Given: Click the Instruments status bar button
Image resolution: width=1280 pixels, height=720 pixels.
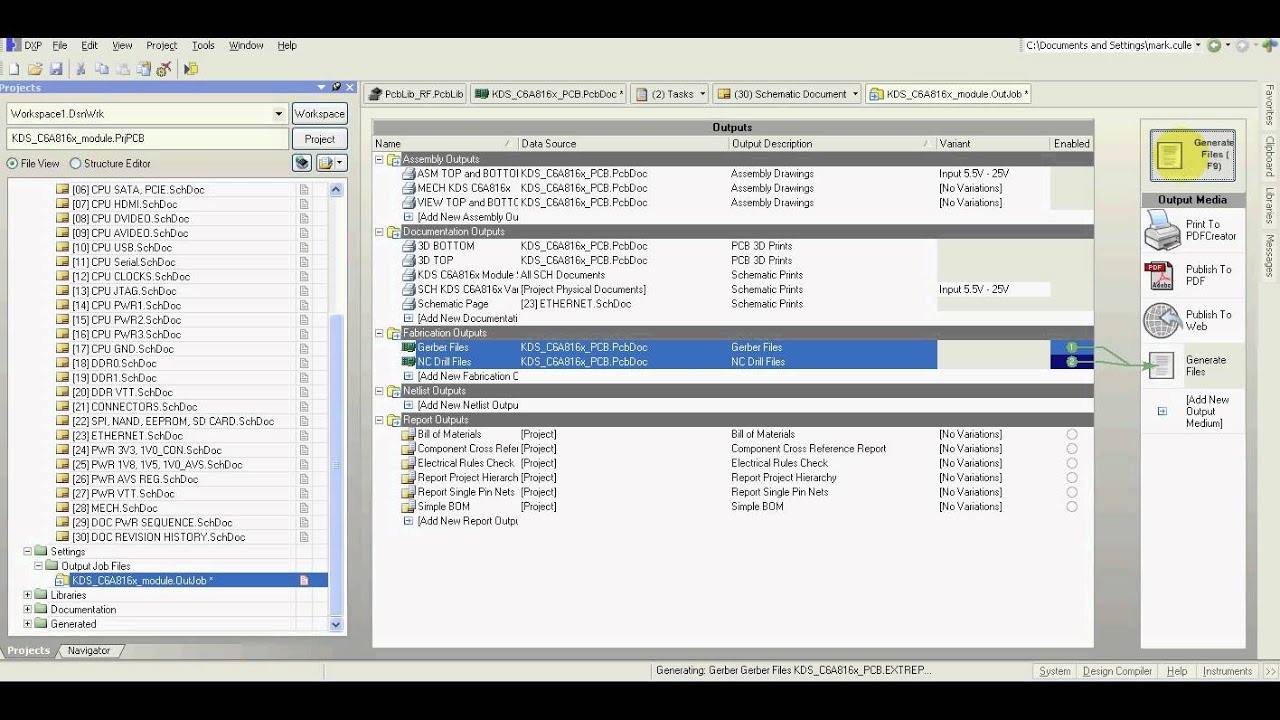Looking at the screenshot, I should coord(1227,671).
